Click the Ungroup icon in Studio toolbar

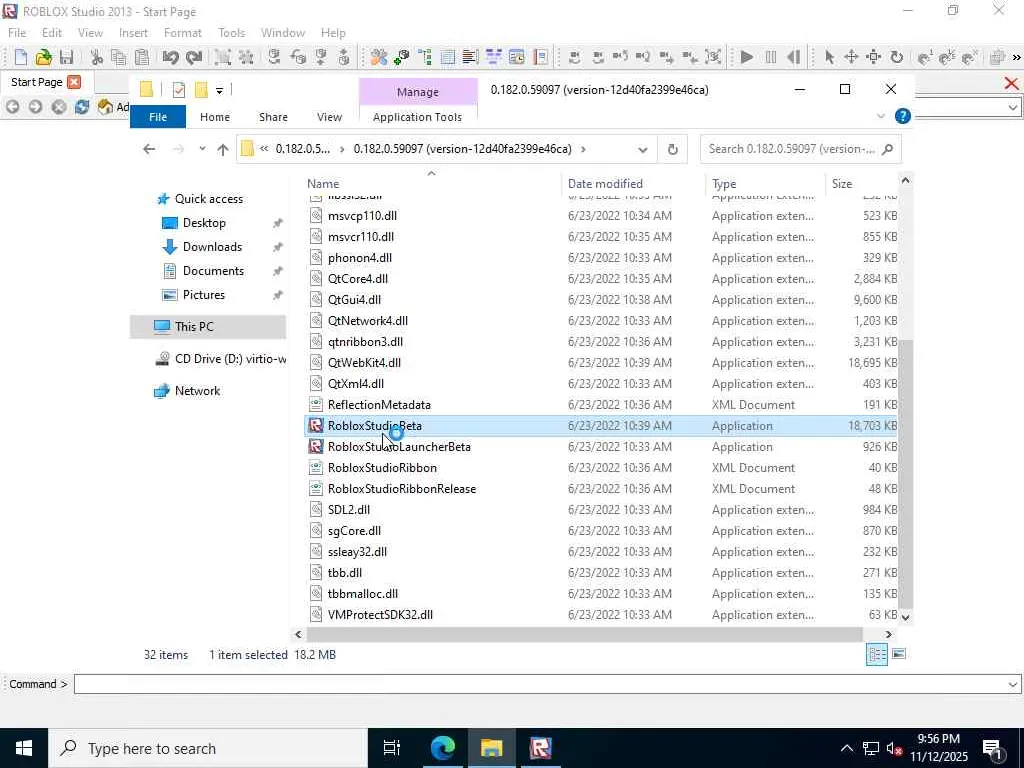click(246, 57)
